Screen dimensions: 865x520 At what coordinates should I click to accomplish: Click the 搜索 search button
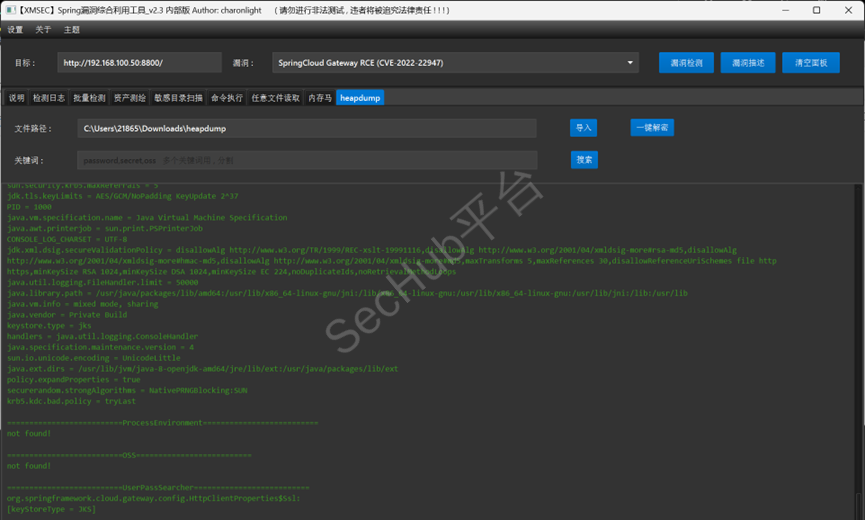click(584, 160)
